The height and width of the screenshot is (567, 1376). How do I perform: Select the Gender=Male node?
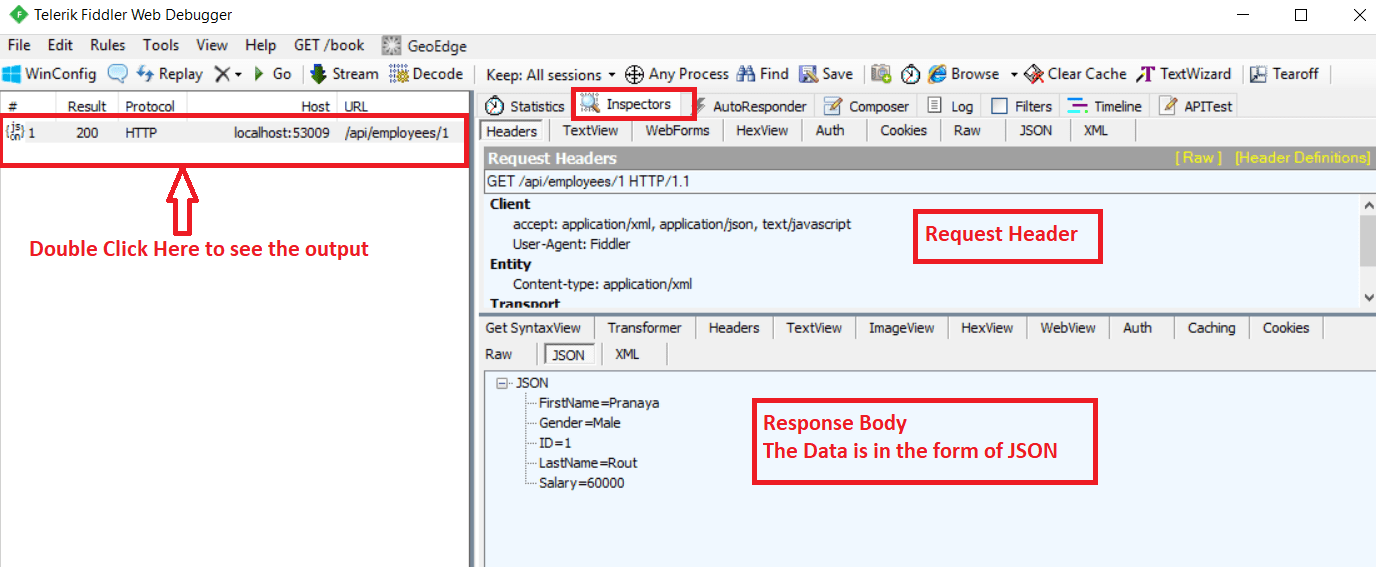[580, 423]
